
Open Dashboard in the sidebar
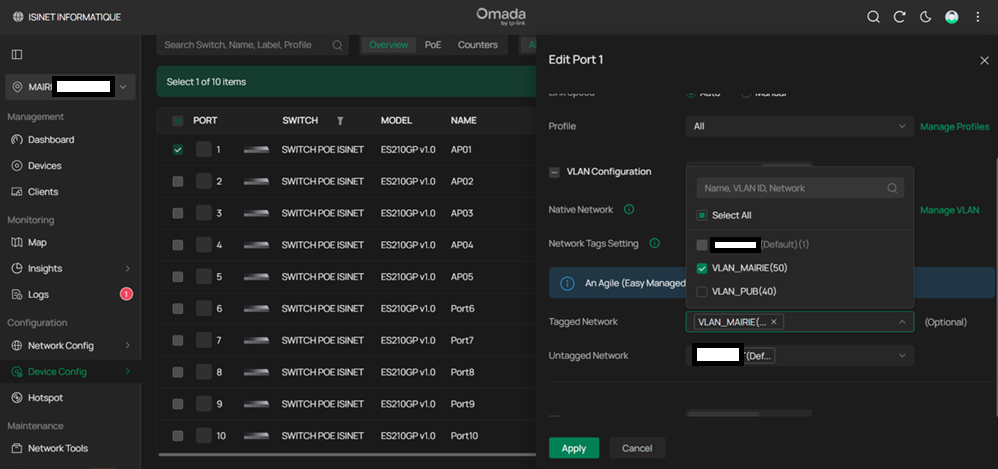point(51,140)
